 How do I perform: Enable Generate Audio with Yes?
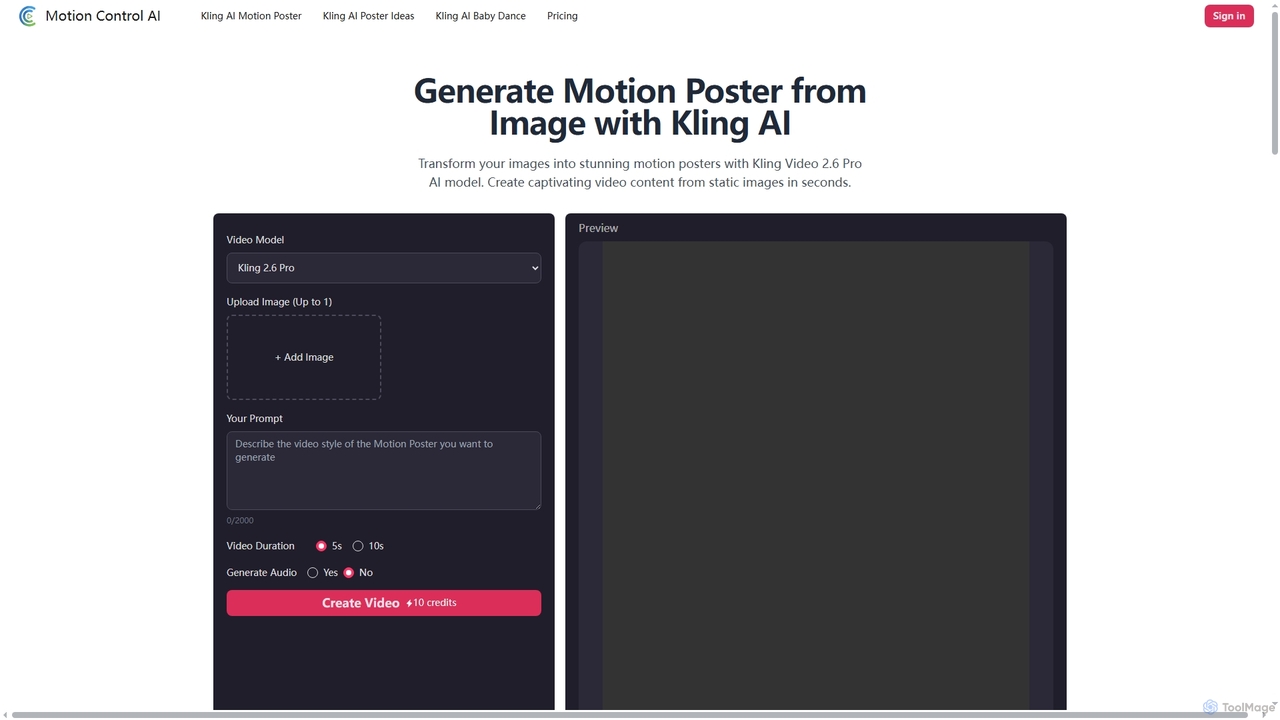[x=313, y=573]
